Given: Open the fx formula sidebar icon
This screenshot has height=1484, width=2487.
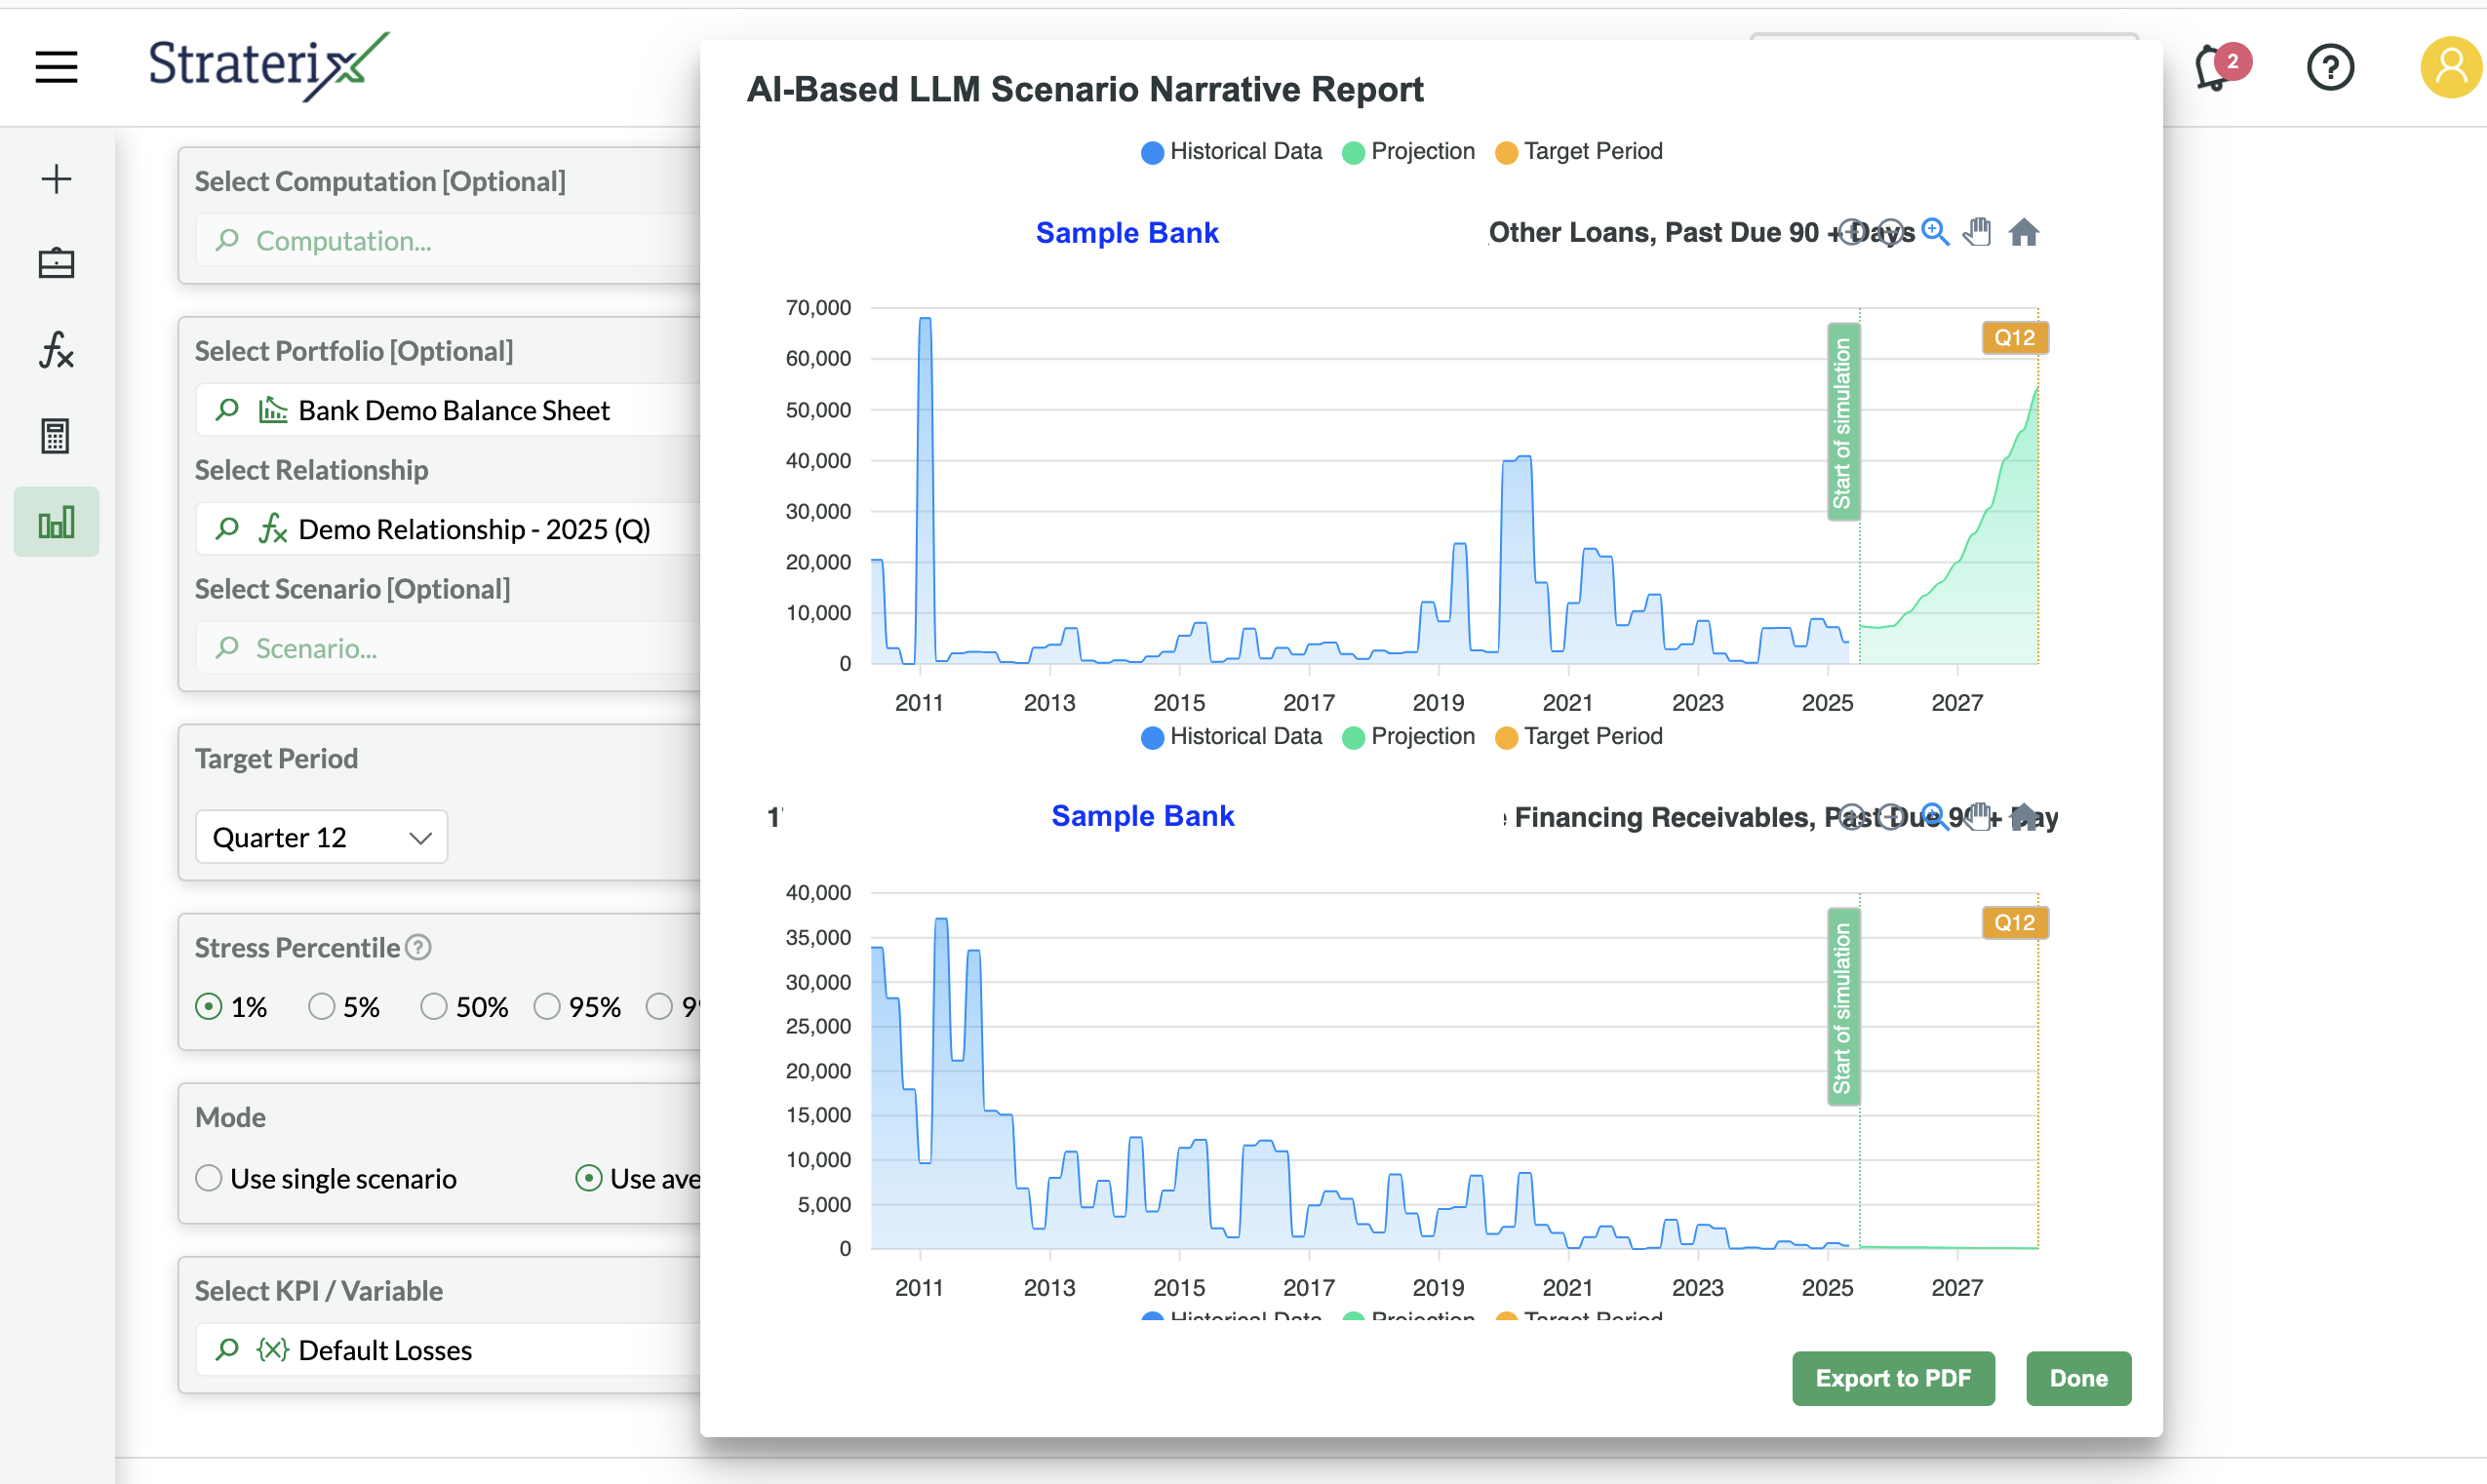Looking at the screenshot, I should 56,350.
